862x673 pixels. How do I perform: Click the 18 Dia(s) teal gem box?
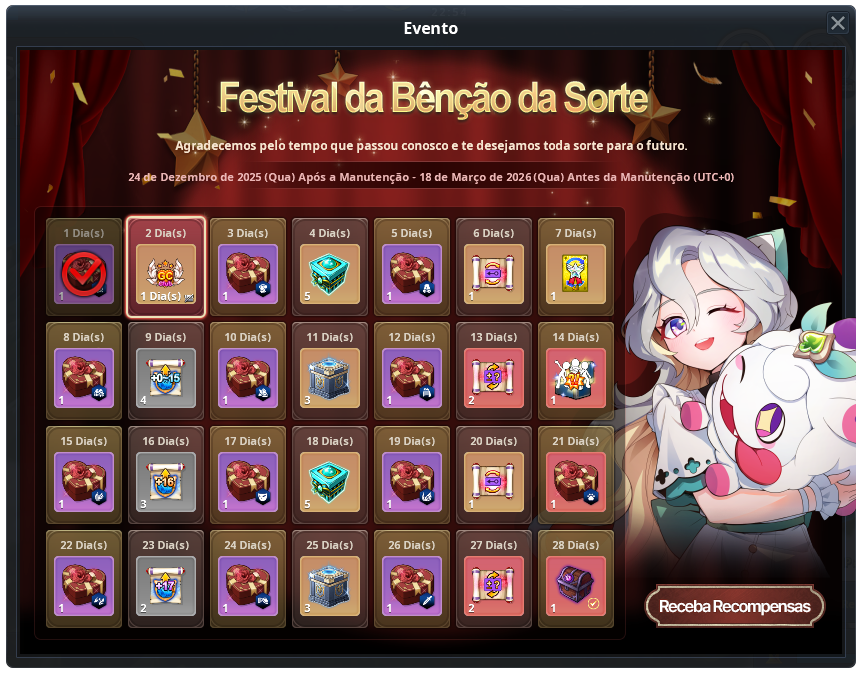(329, 482)
